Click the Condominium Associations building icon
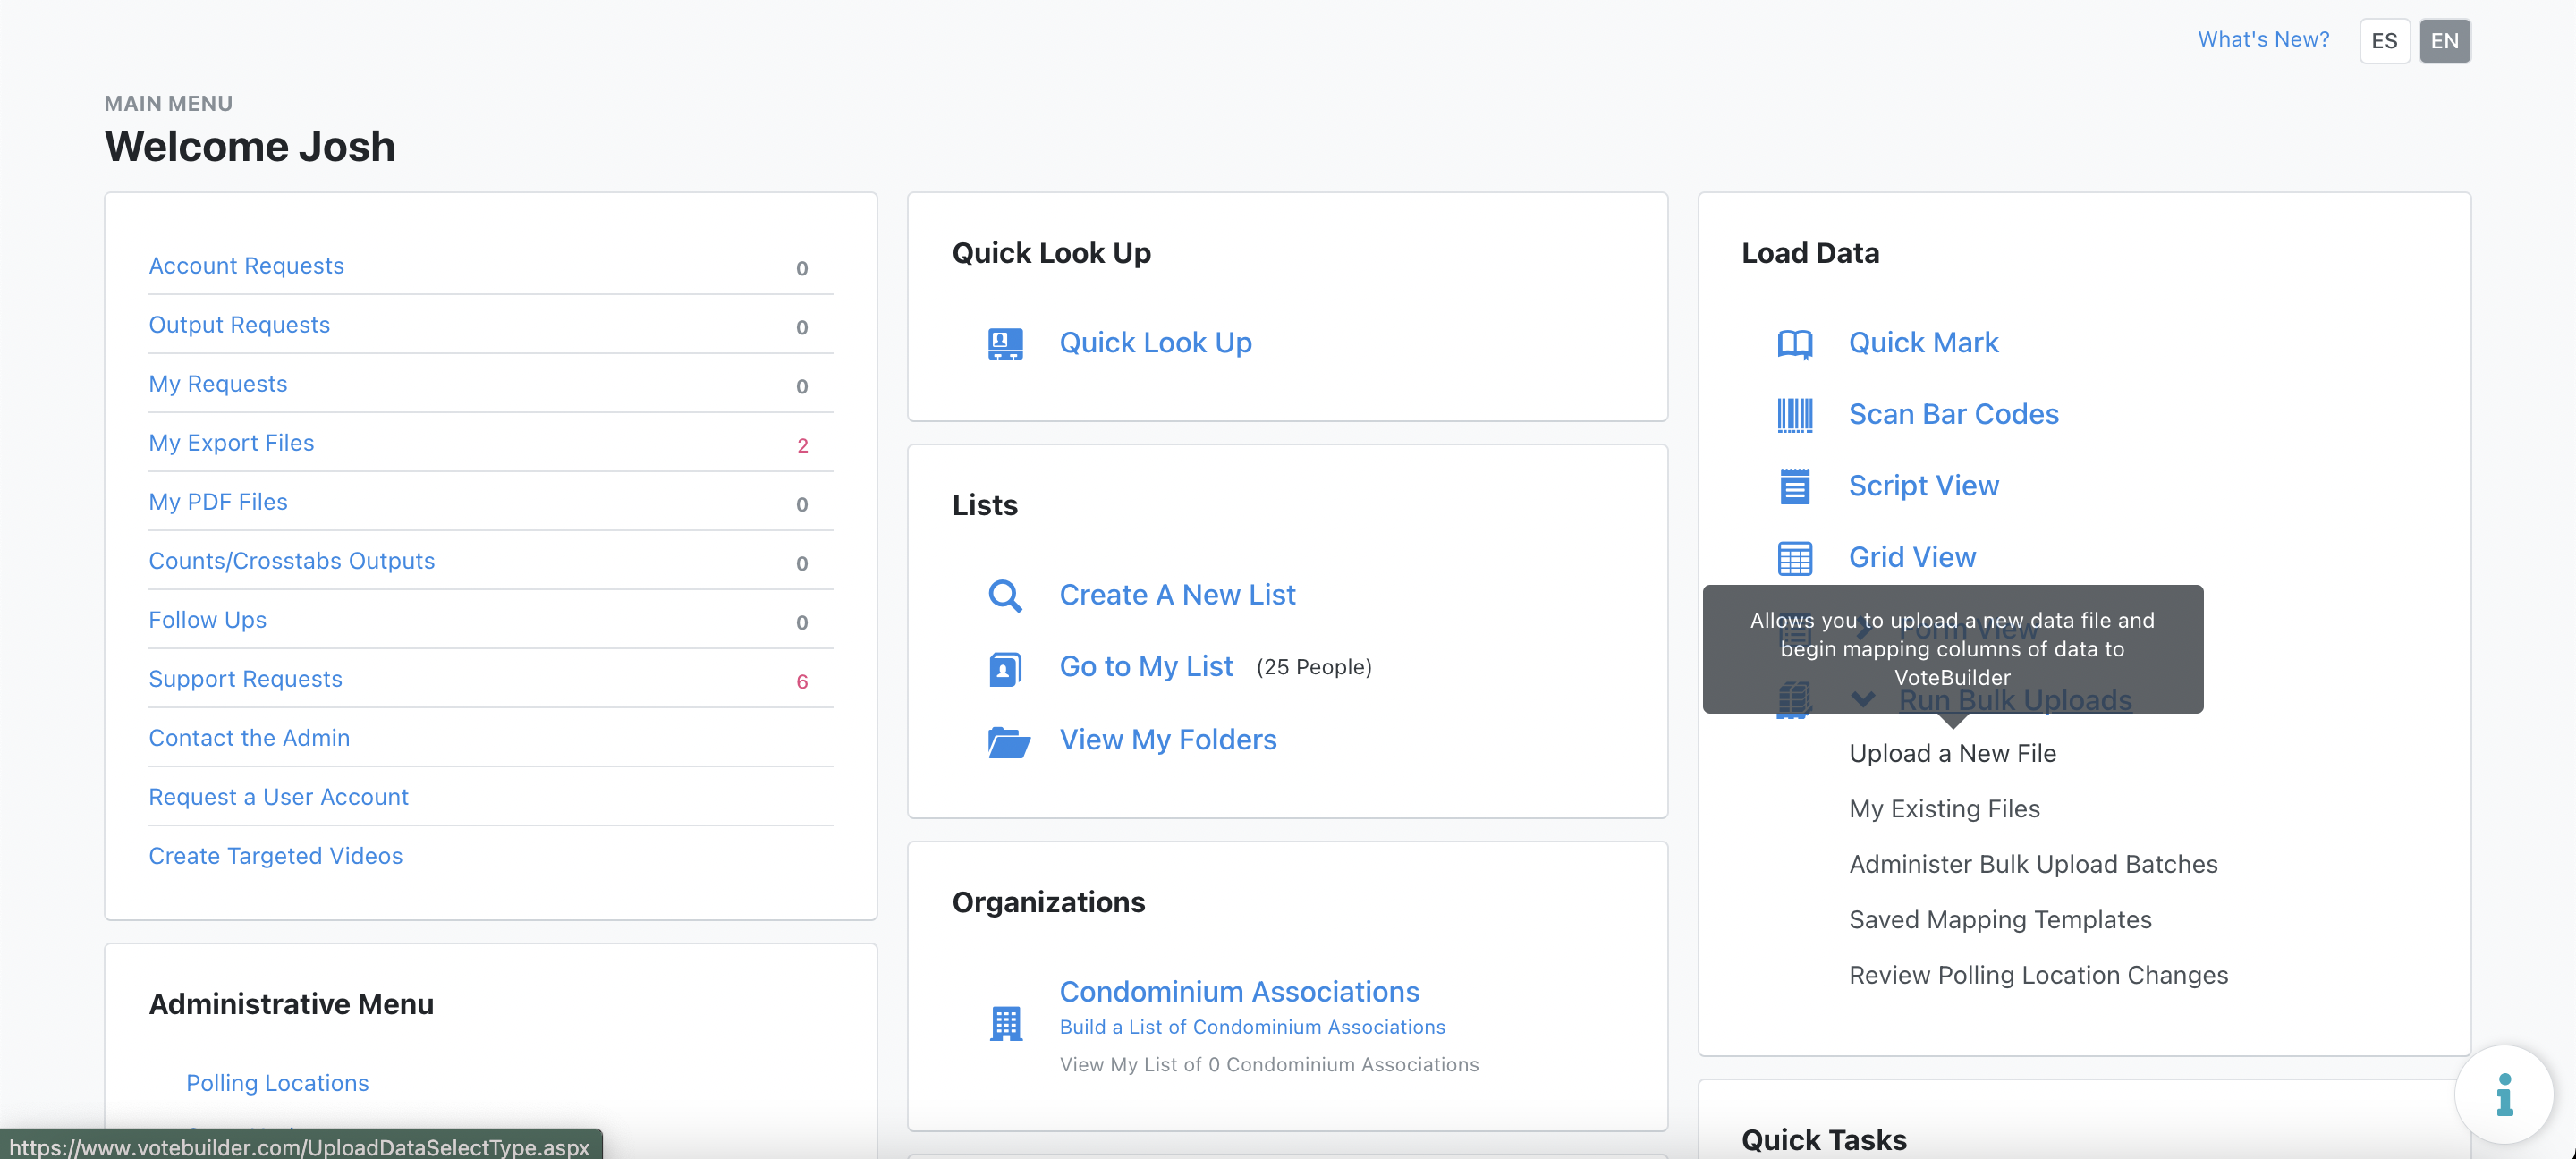 [x=1005, y=1023]
